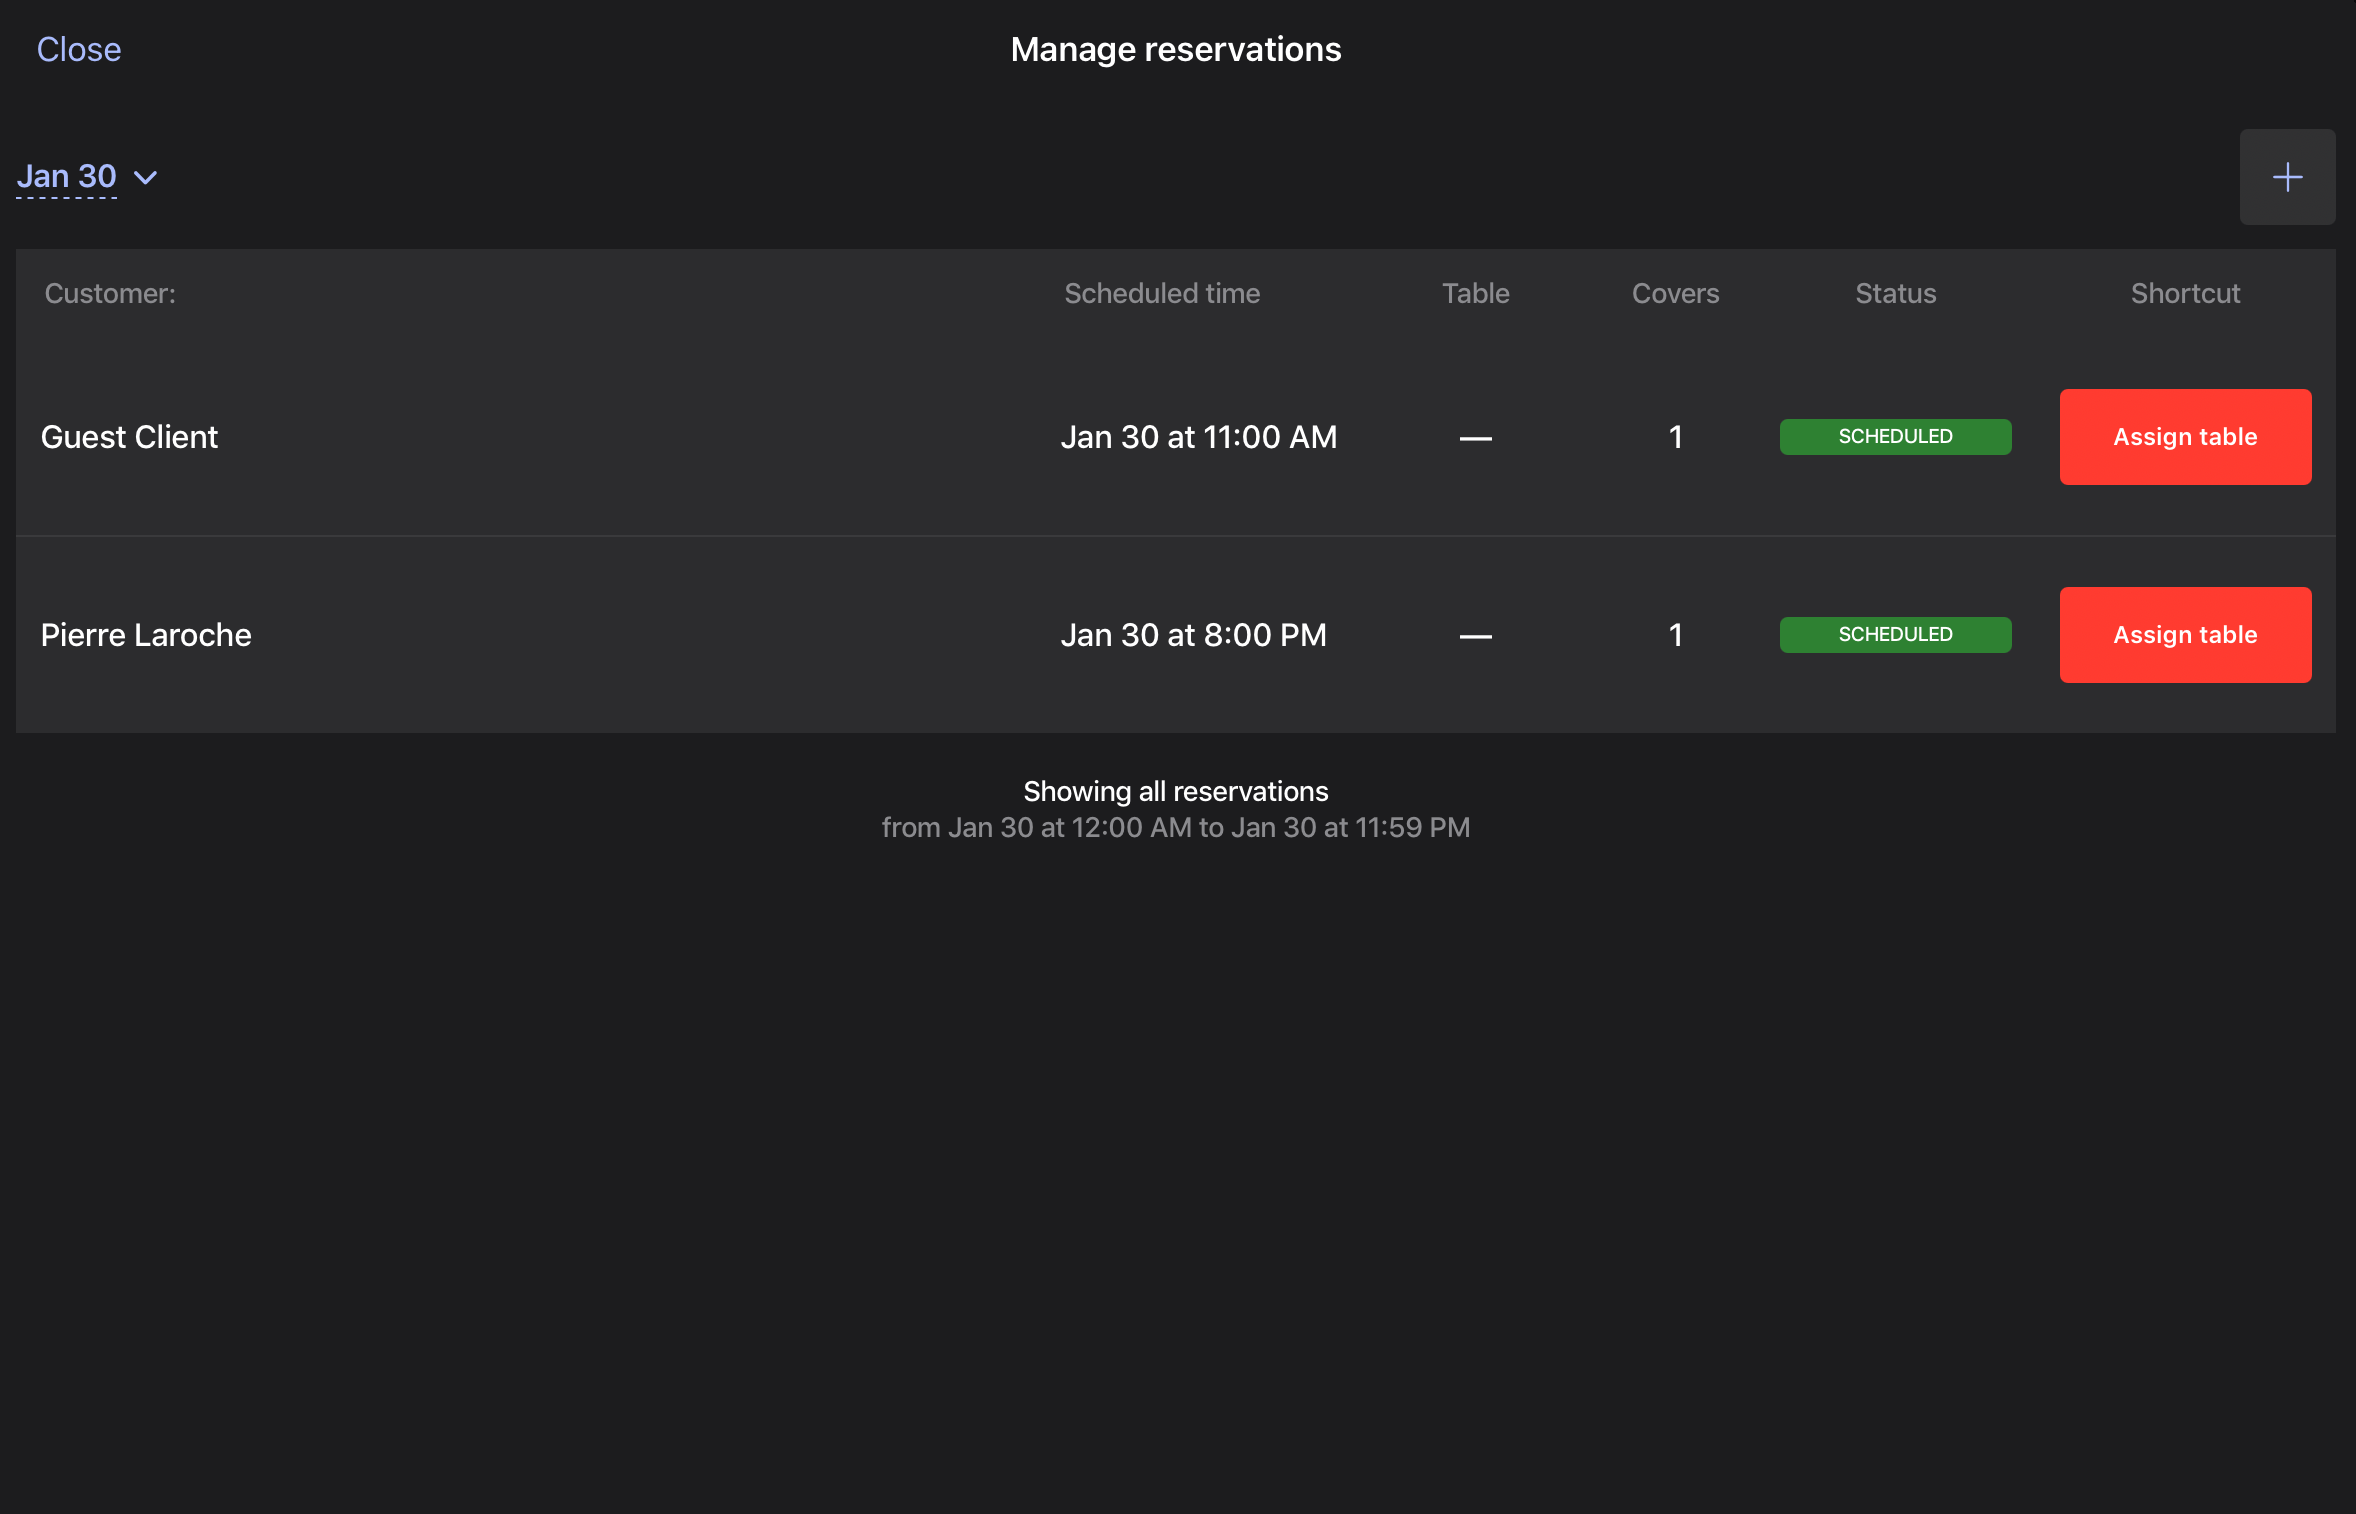The image size is (2356, 1514).
Task: Click the Scheduled time column header
Action: pos(1162,293)
